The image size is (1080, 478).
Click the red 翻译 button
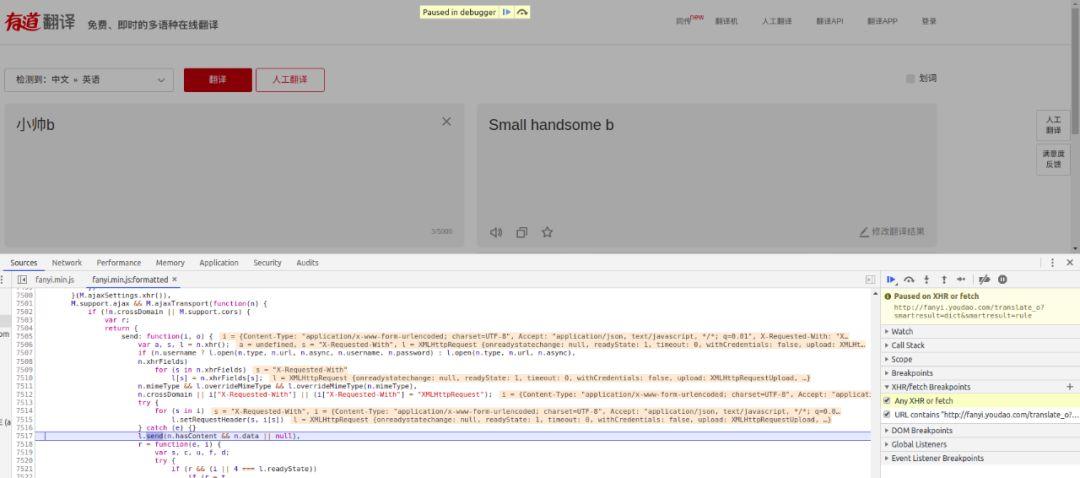(x=218, y=80)
